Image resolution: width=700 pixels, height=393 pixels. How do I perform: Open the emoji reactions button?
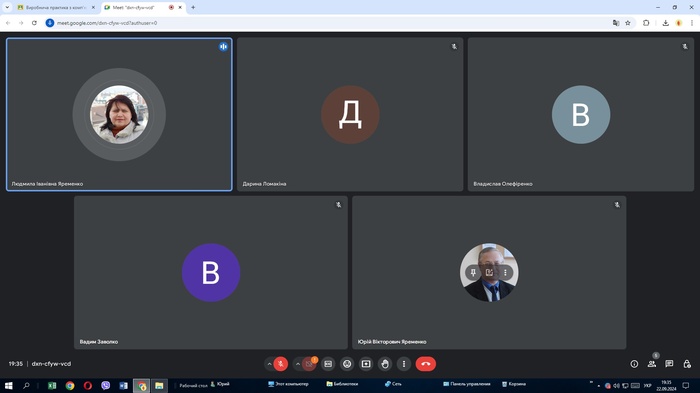(x=347, y=364)
